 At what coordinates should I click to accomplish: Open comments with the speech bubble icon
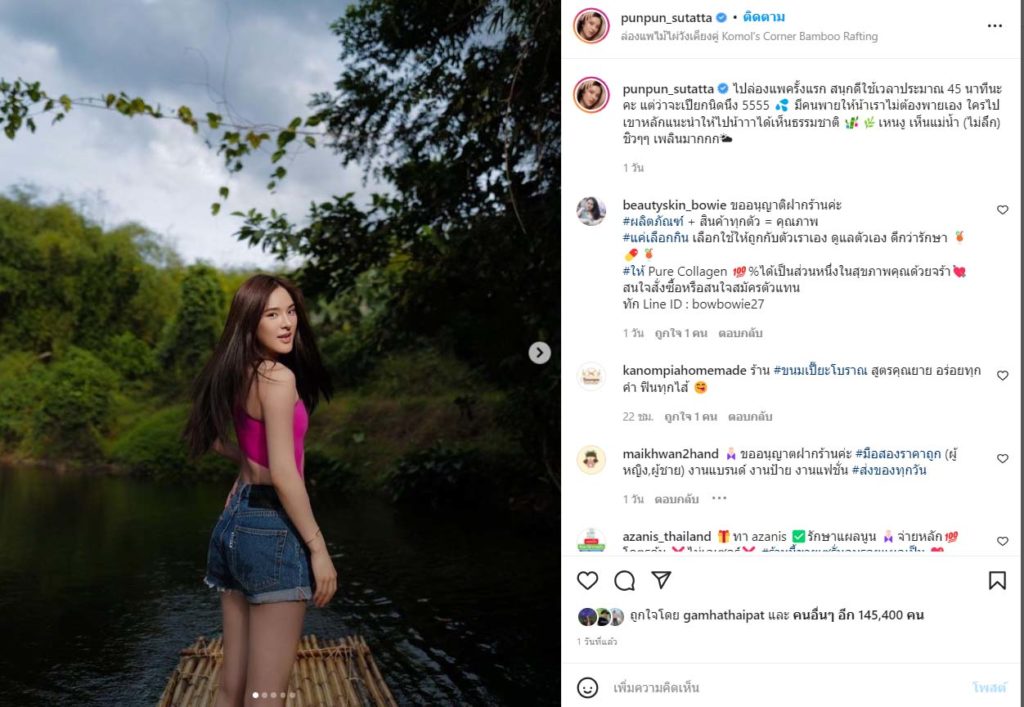(x=624, y=580)
